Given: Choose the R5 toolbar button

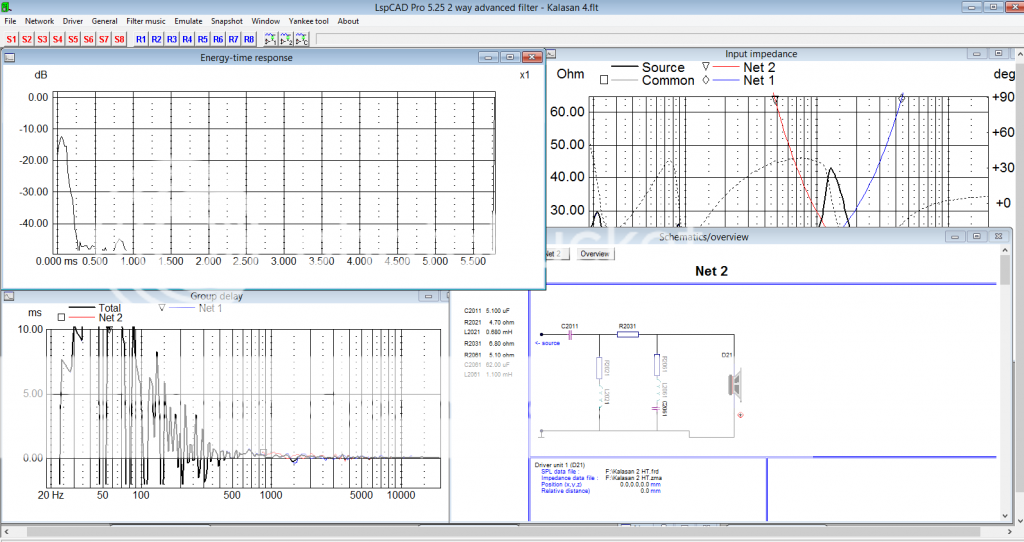Looking at the screenshot, I should point(203,39).
